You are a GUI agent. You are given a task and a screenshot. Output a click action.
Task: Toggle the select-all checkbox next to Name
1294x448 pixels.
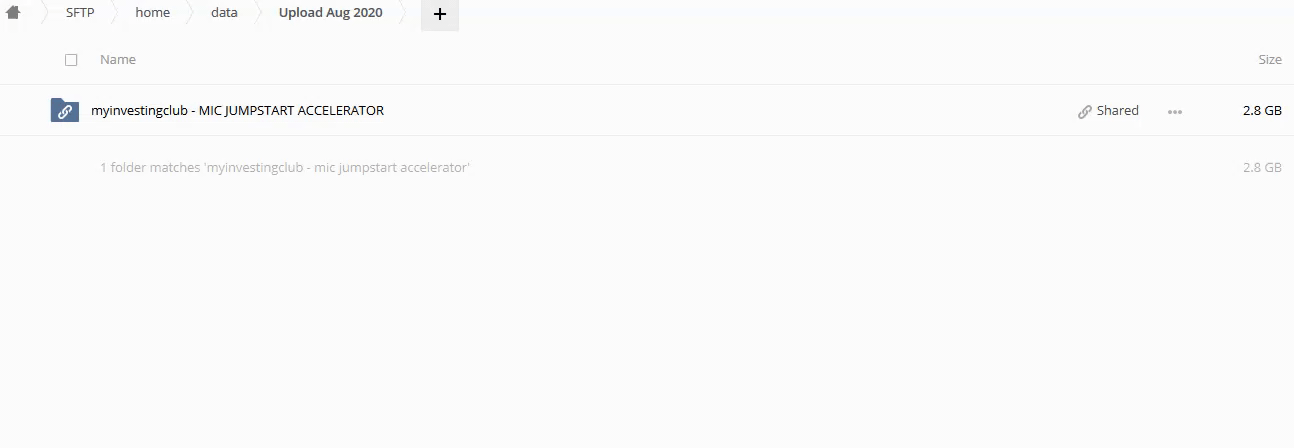pos(71,60)
